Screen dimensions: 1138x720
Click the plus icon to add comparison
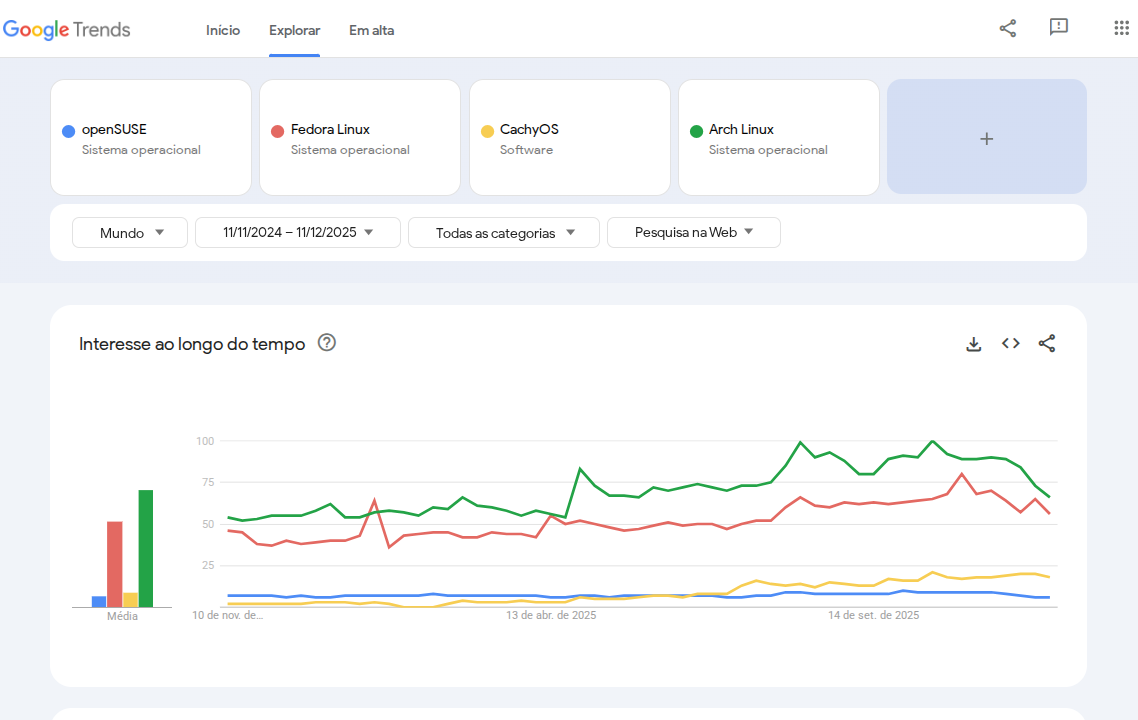point(986,138)
